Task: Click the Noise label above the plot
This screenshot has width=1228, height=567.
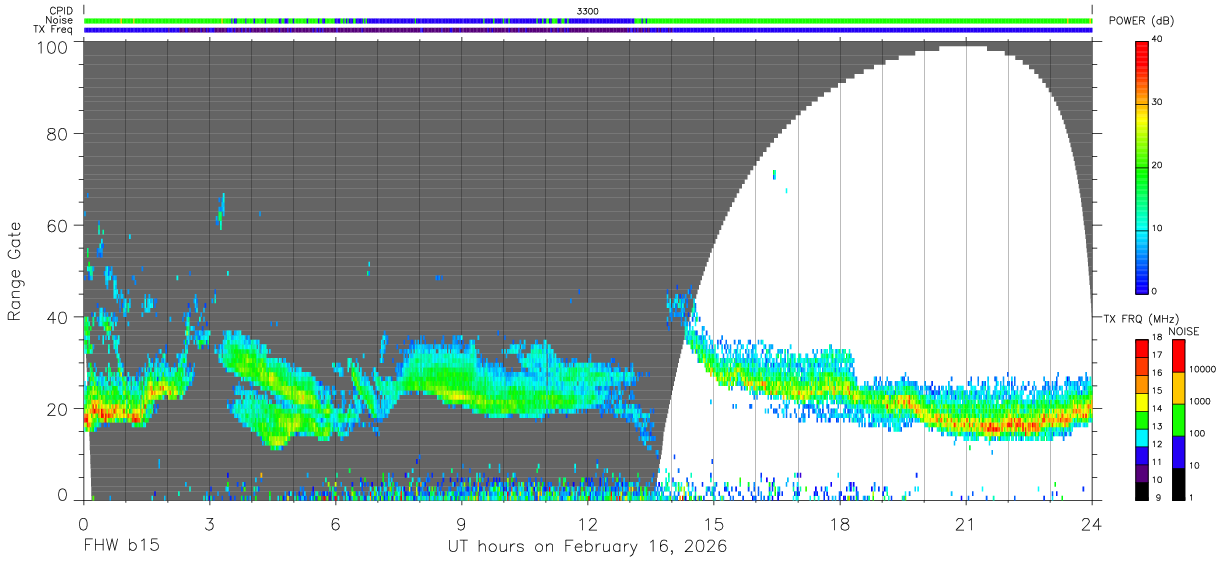Action: click(x=60, y=20)
